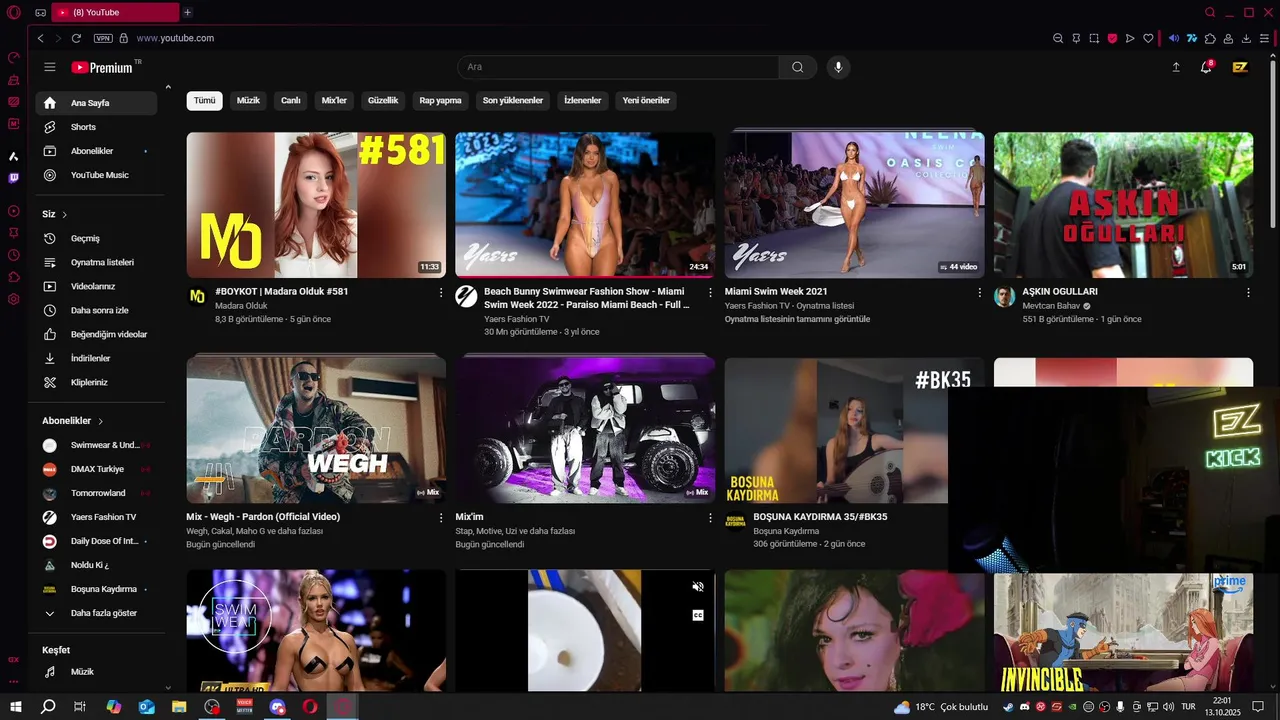
Task: Click the YouTube Premium logo
Action: [x=102, y=67]
